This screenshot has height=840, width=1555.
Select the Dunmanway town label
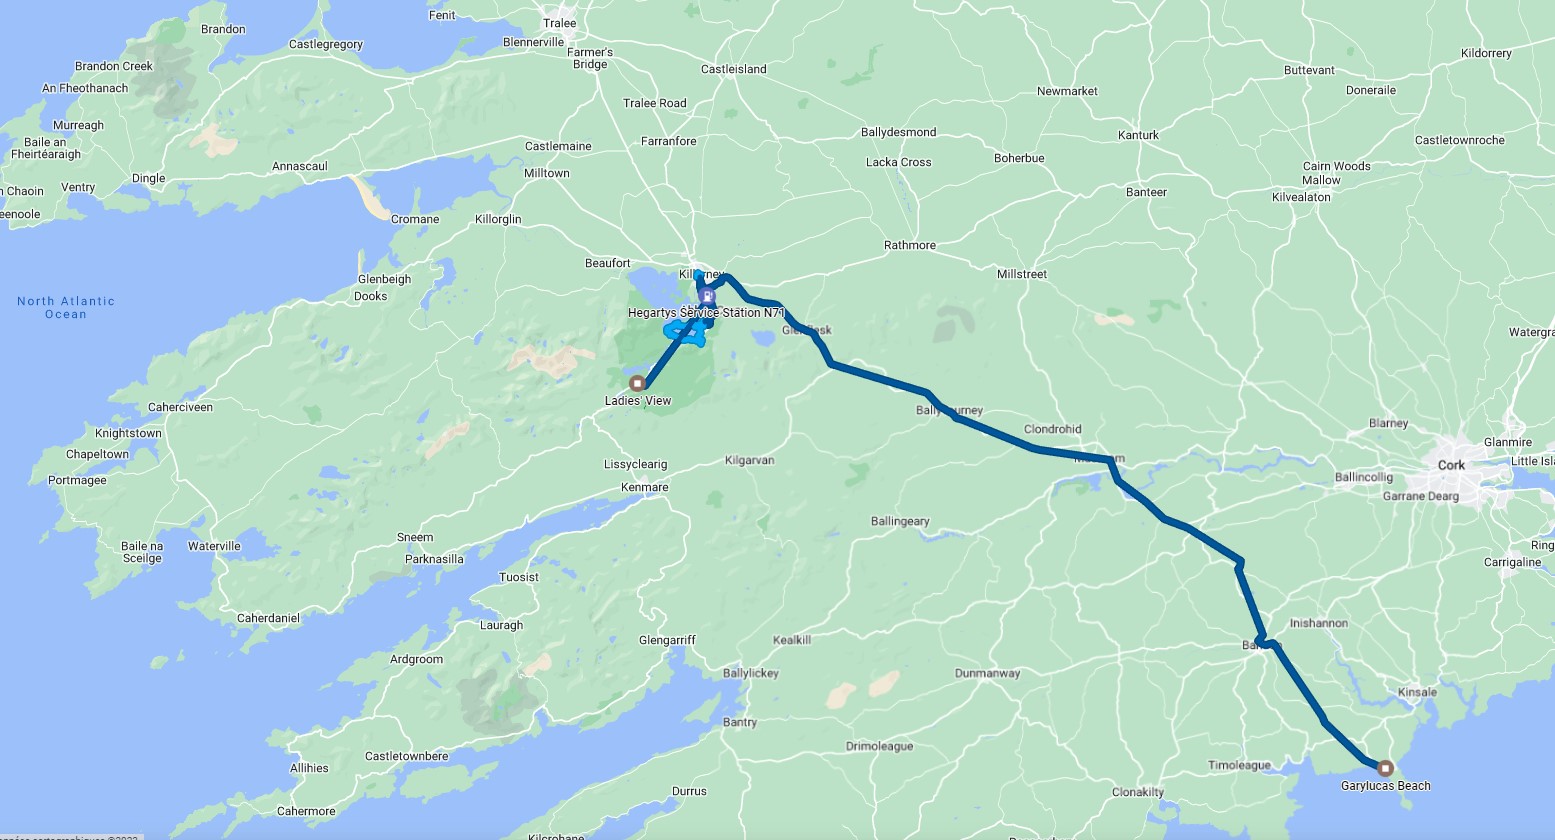pos(987,673)
